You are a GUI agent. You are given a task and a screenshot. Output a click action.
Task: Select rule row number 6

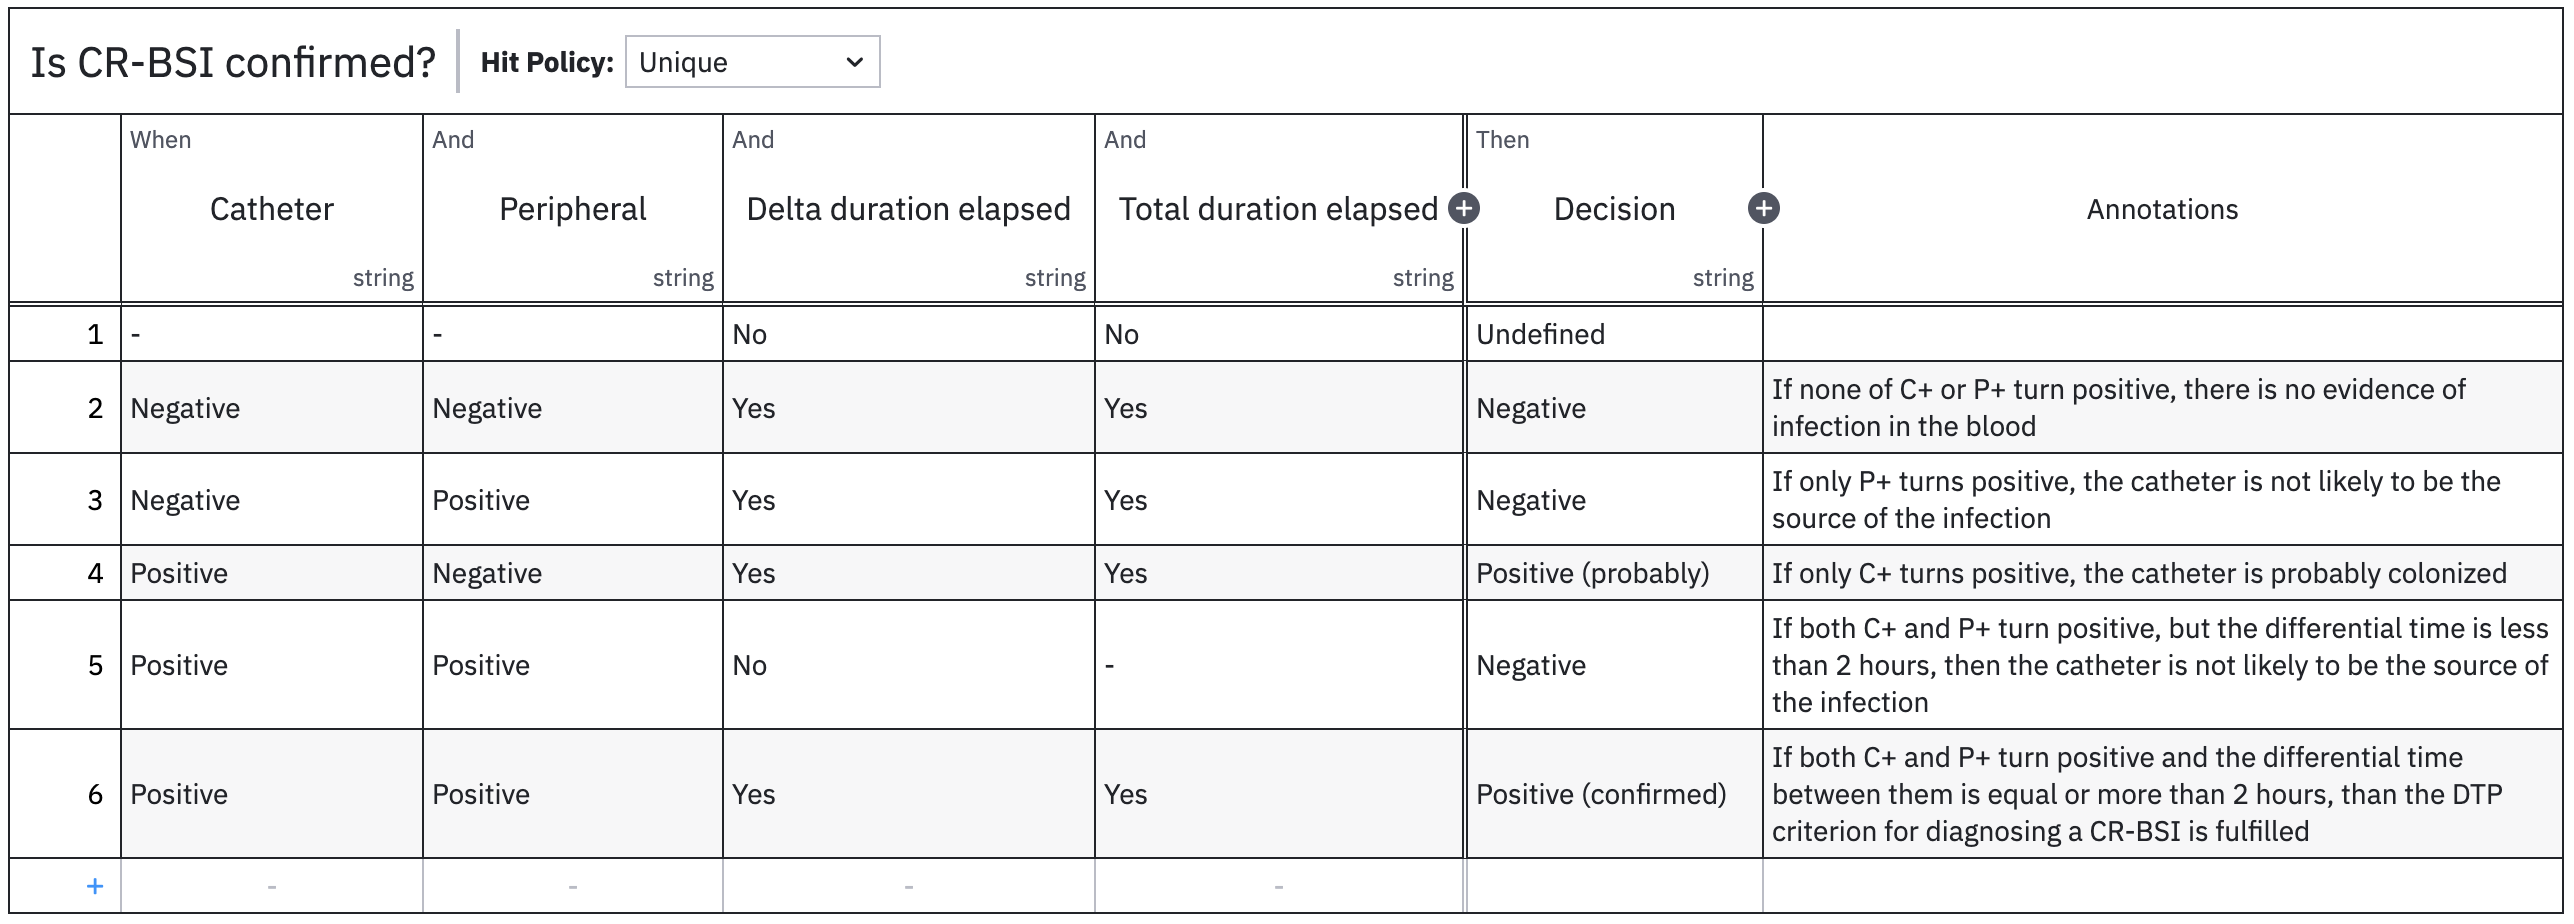tap(95, 794)
